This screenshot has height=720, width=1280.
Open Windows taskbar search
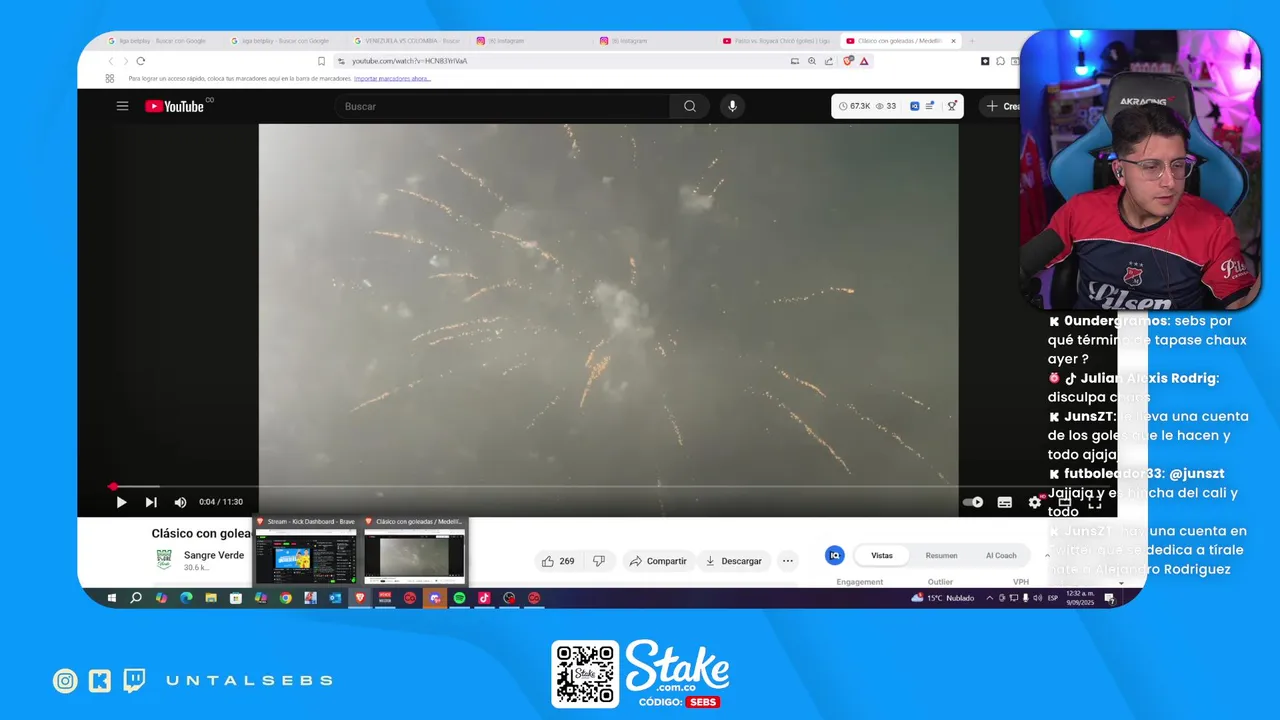click(136, 598)
